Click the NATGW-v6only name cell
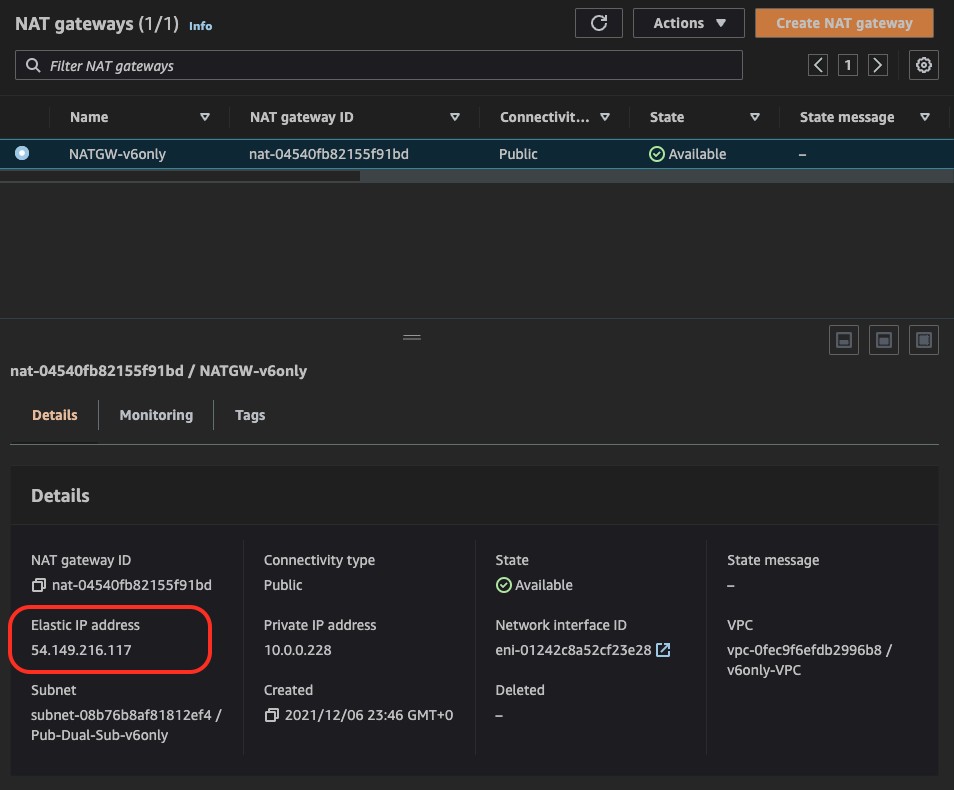The image size is (954, 790). 117,154
